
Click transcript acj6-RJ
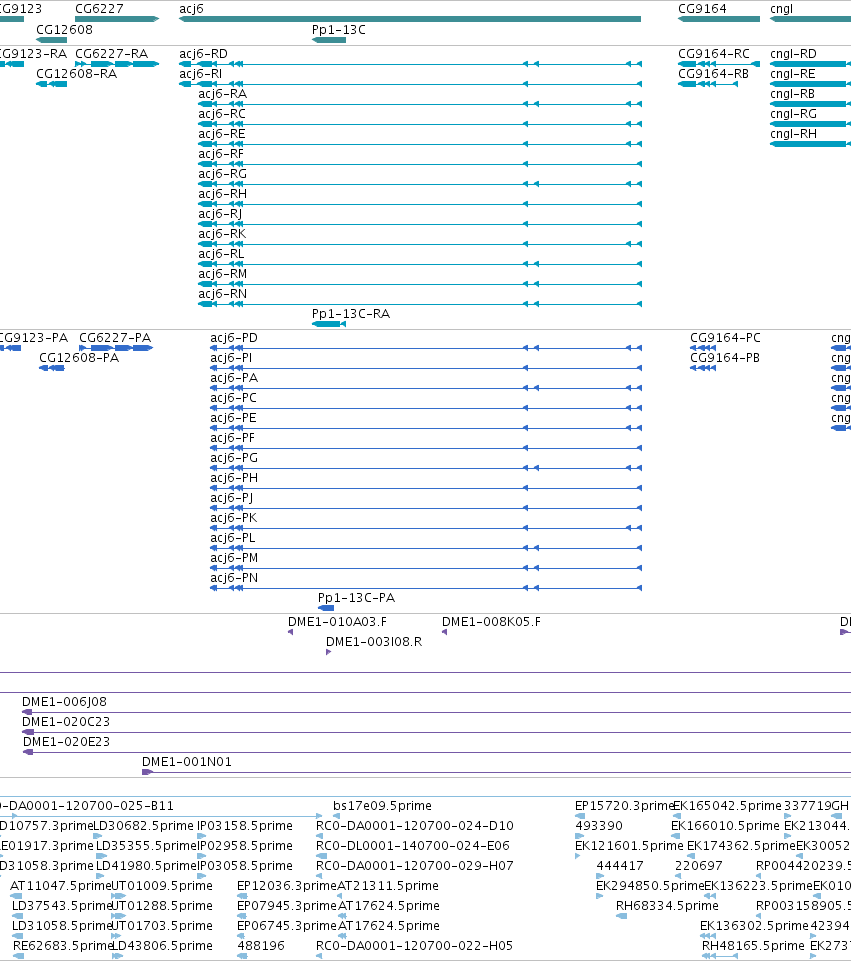220,214
